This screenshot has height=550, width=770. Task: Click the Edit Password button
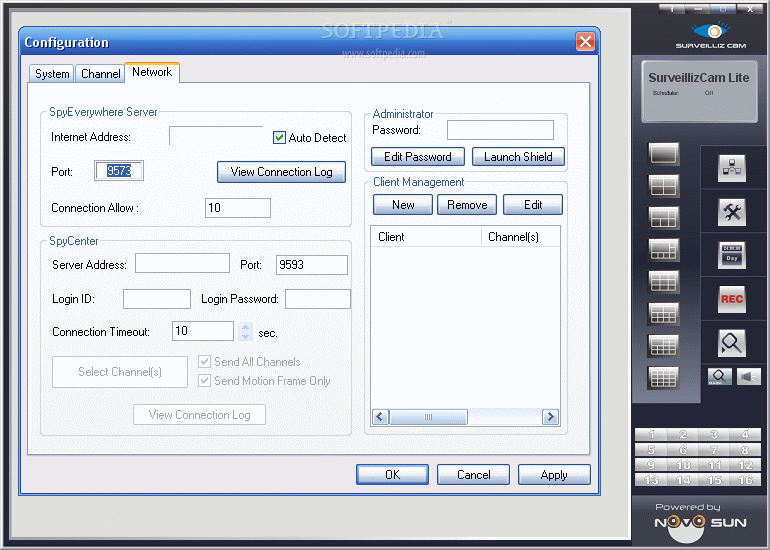click(x=418, y=157)
